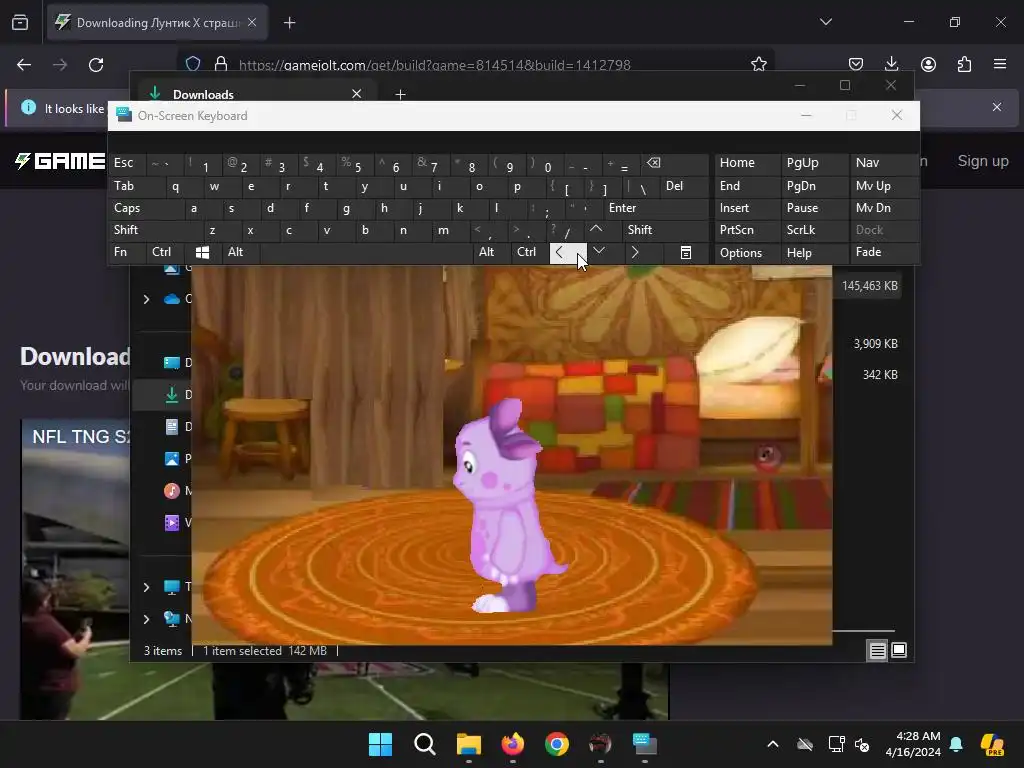Click the 145,463 KB file size cell

pyautogui.click(x=869, y=286)
